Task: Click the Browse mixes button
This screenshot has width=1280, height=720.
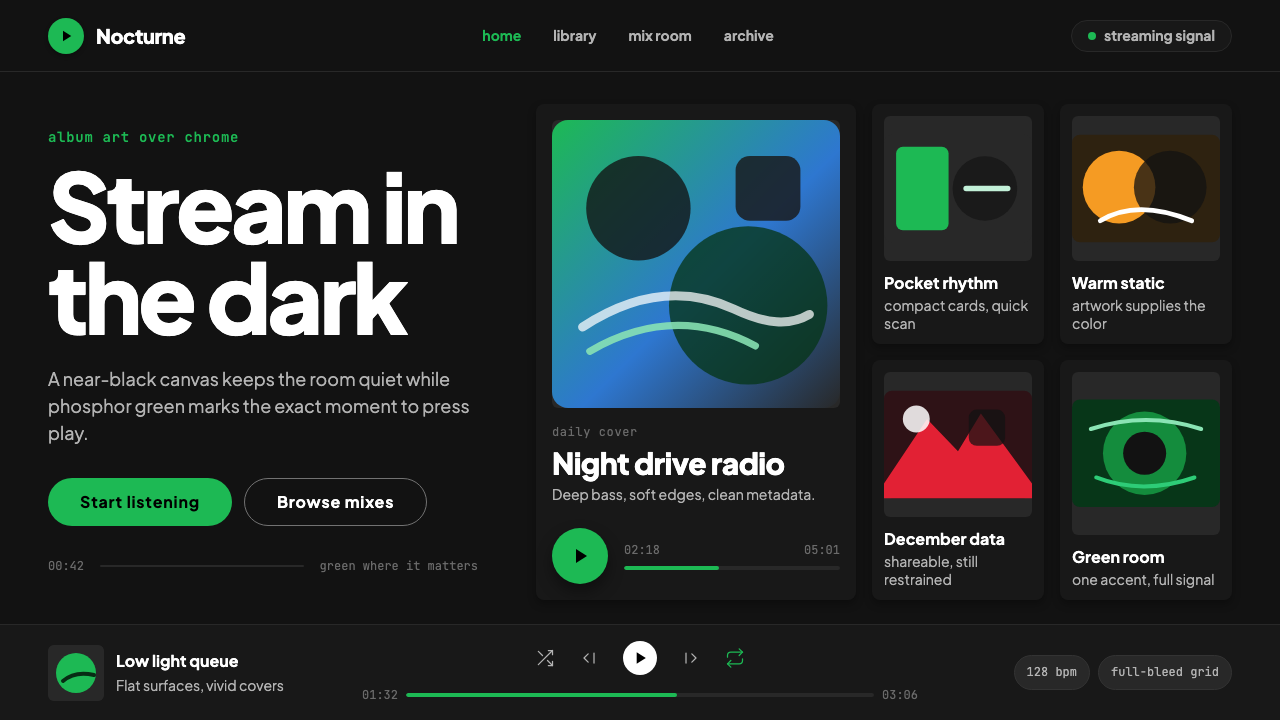Action: [x=335, y=502]
